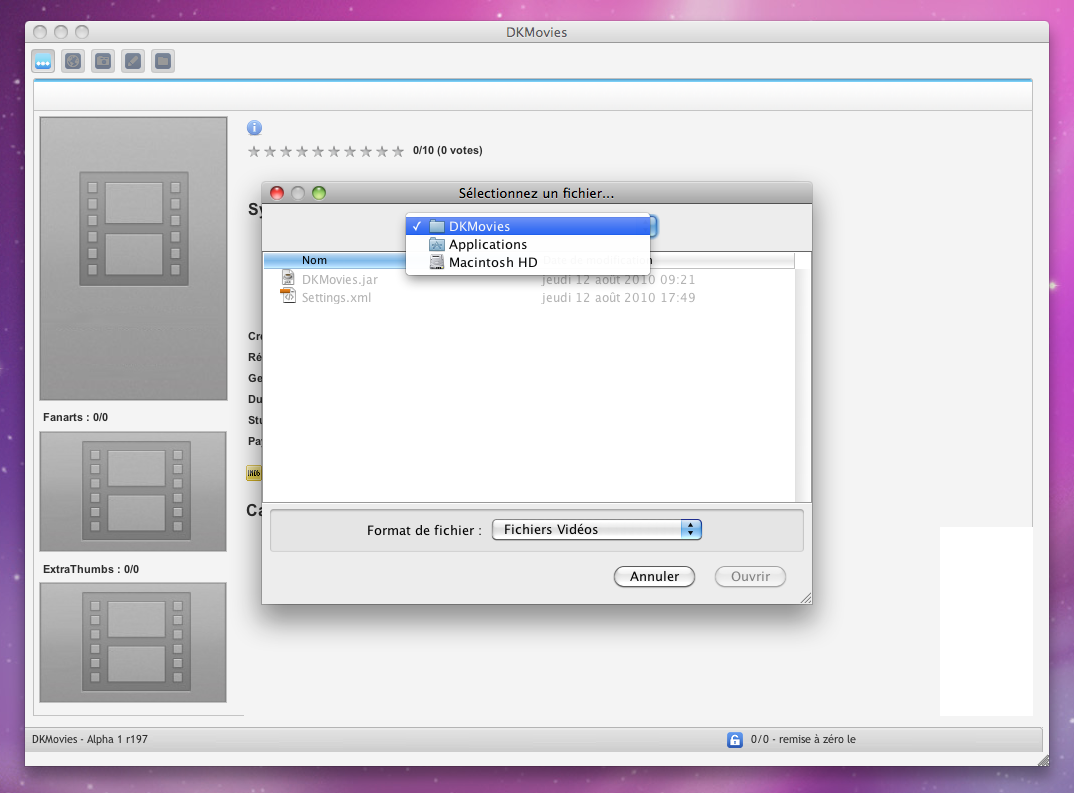
Task: Click the Fanarts thumbnail placeholder
Action: click(x=133, y=491)
